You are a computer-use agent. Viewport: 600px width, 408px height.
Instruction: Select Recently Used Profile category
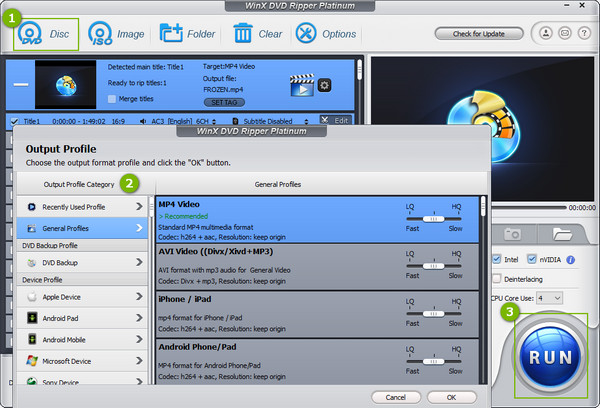click(82, 207)
